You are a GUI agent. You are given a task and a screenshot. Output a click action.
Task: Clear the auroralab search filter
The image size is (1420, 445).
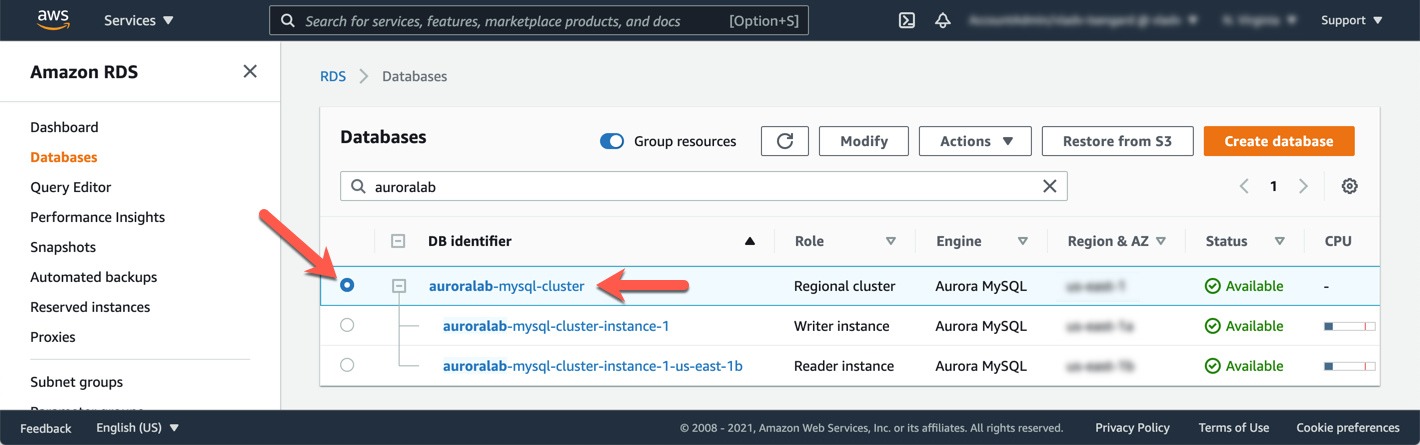point(1049,186)
